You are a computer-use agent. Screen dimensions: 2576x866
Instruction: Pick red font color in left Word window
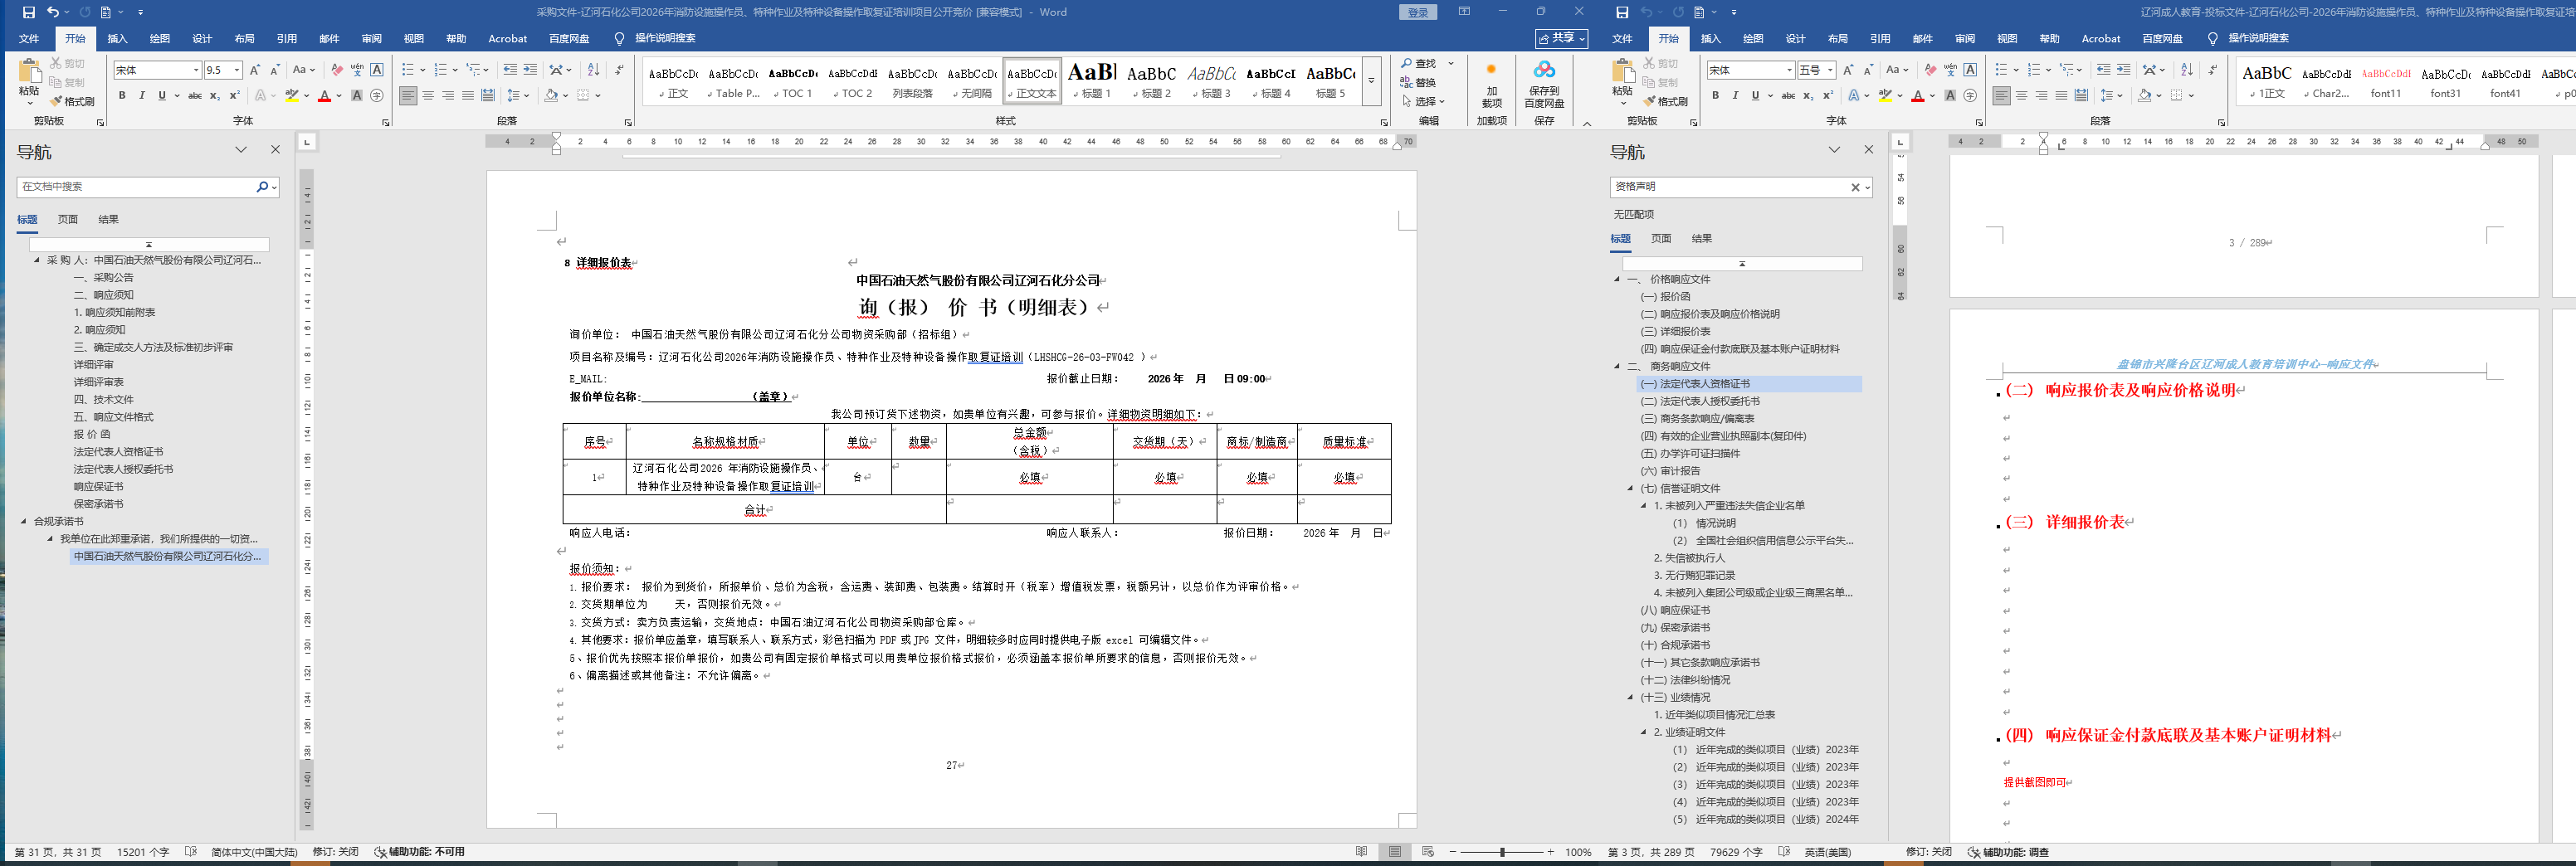point(324,96)
